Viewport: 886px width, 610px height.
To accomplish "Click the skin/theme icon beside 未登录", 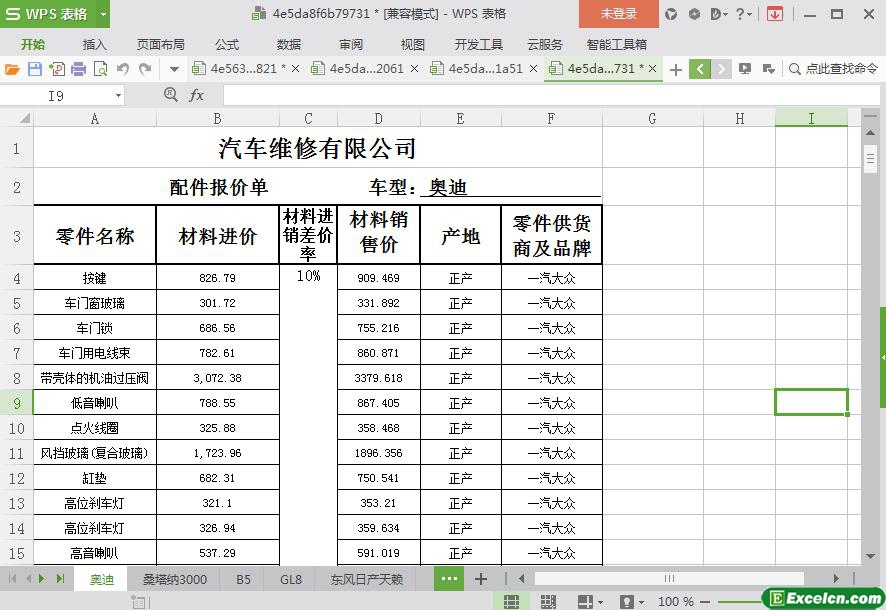I will 671,14.
